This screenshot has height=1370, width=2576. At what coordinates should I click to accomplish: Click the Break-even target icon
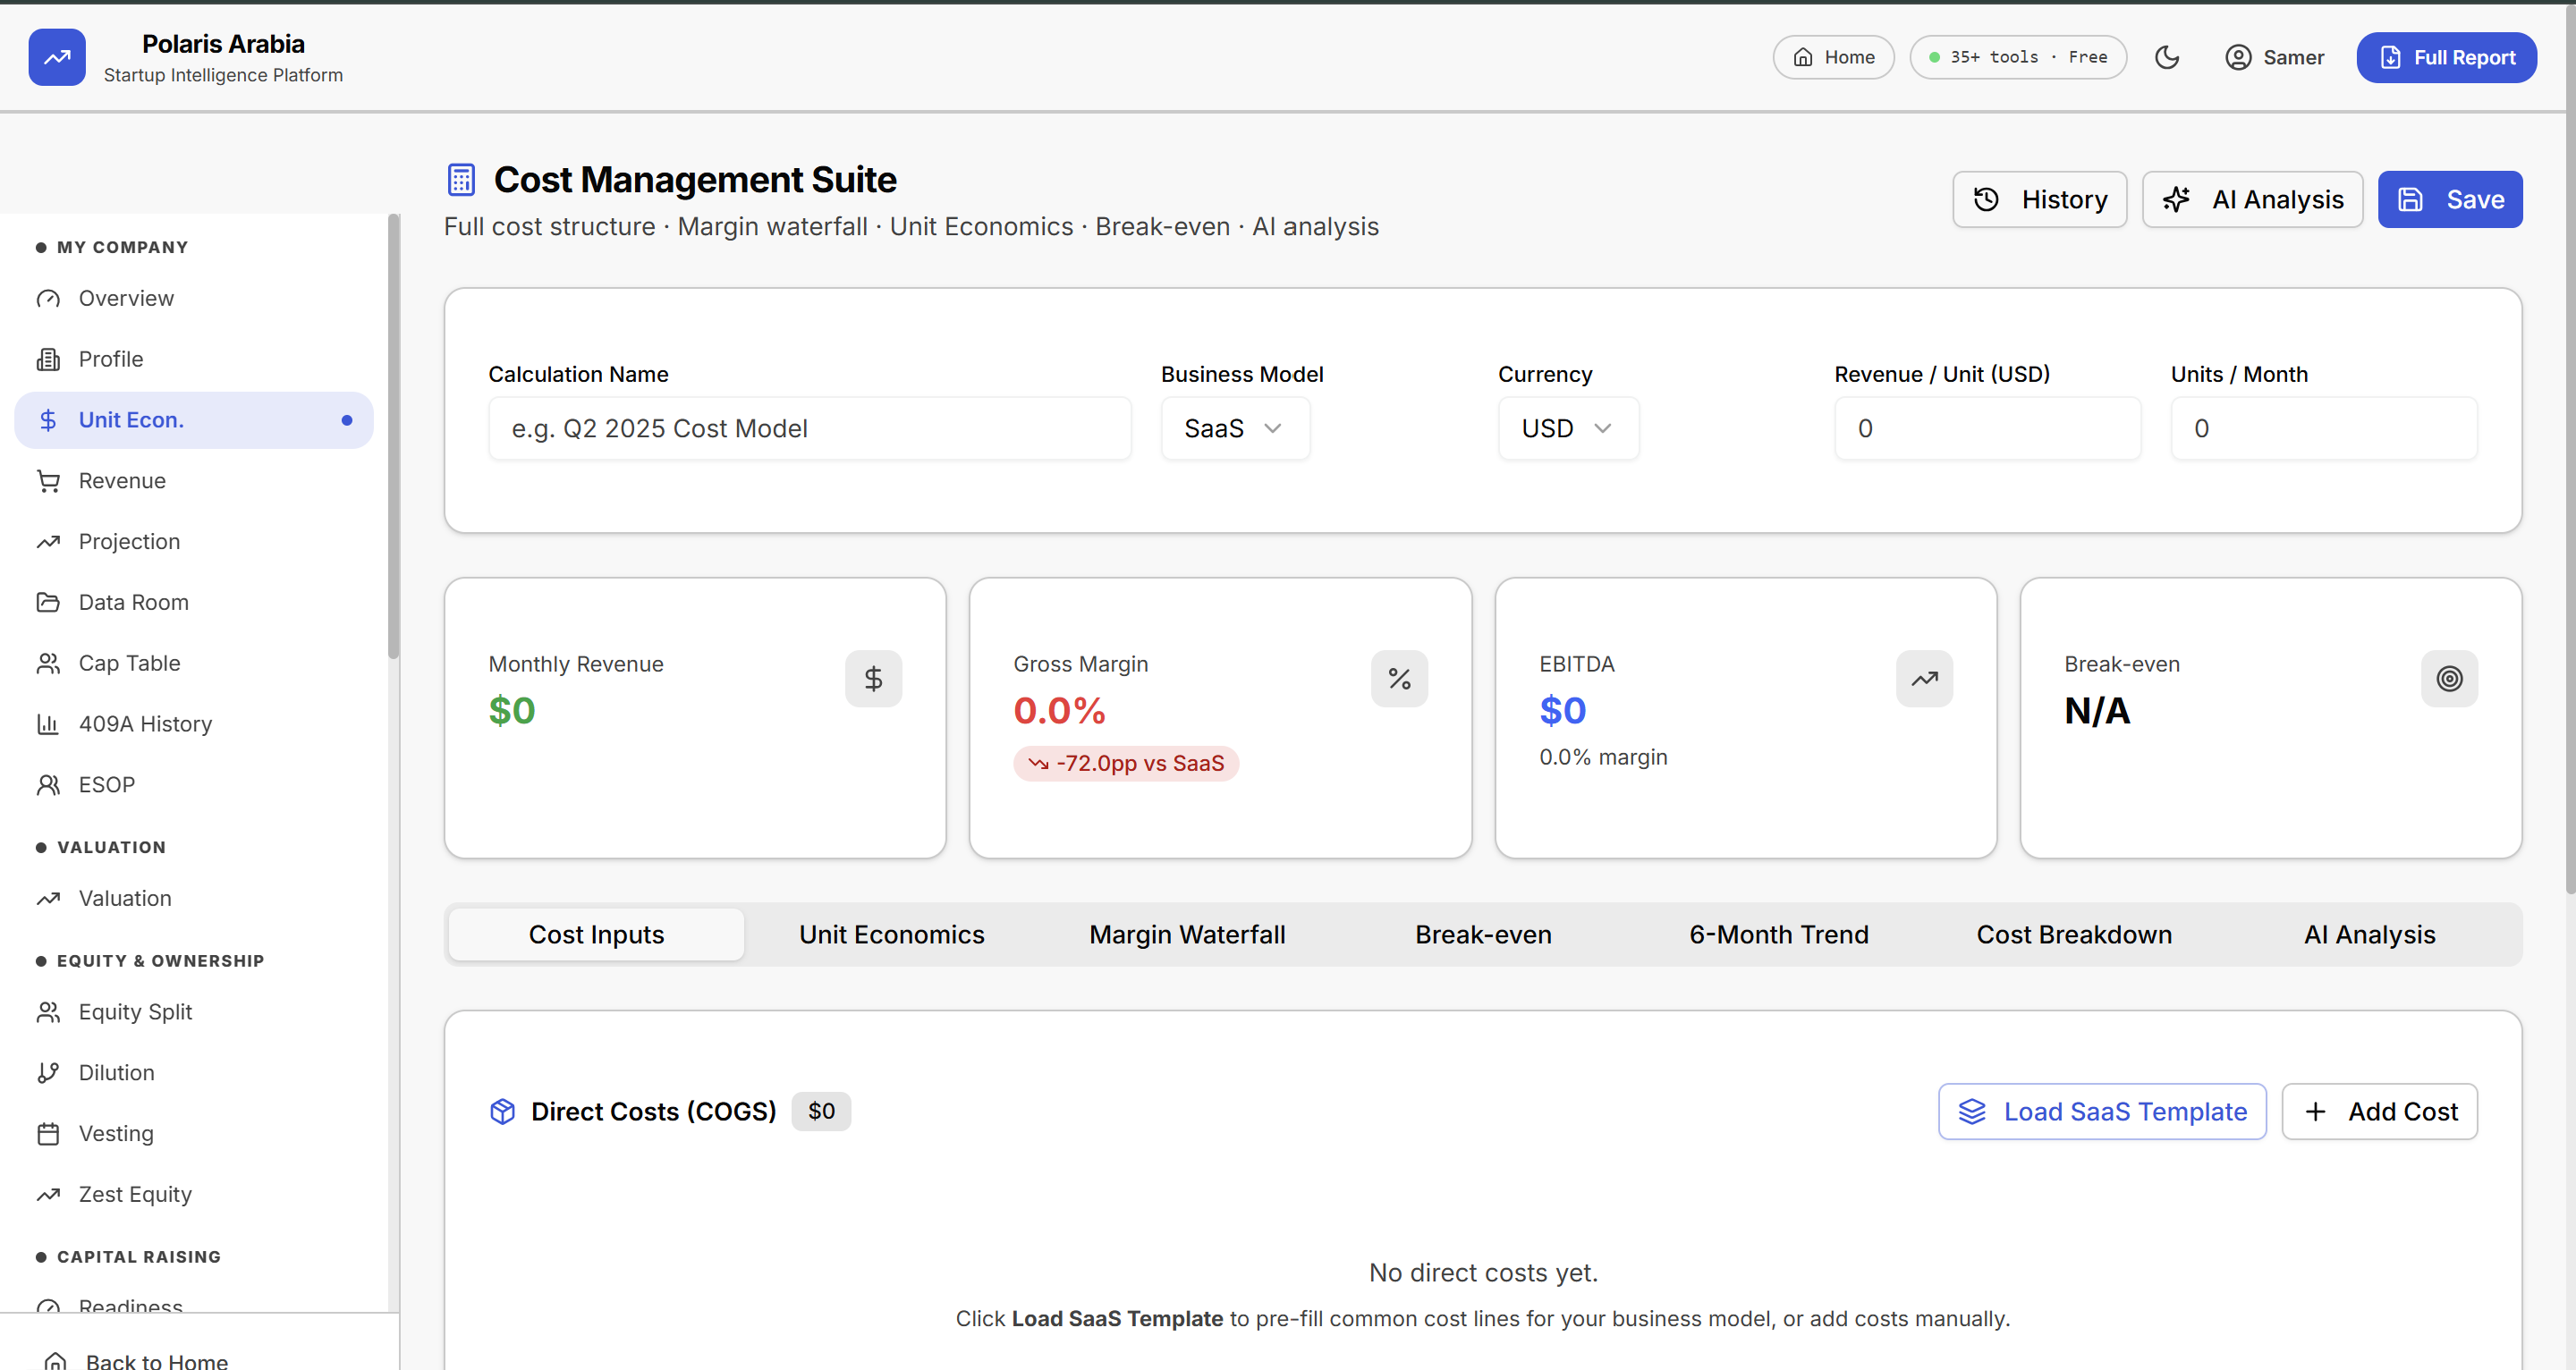2449,679
